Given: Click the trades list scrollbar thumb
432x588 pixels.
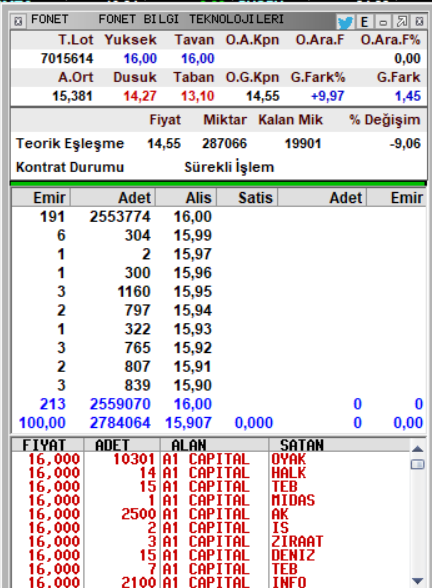Looking at the screenshot, I should pyautogui.click(x=418, y=464).
